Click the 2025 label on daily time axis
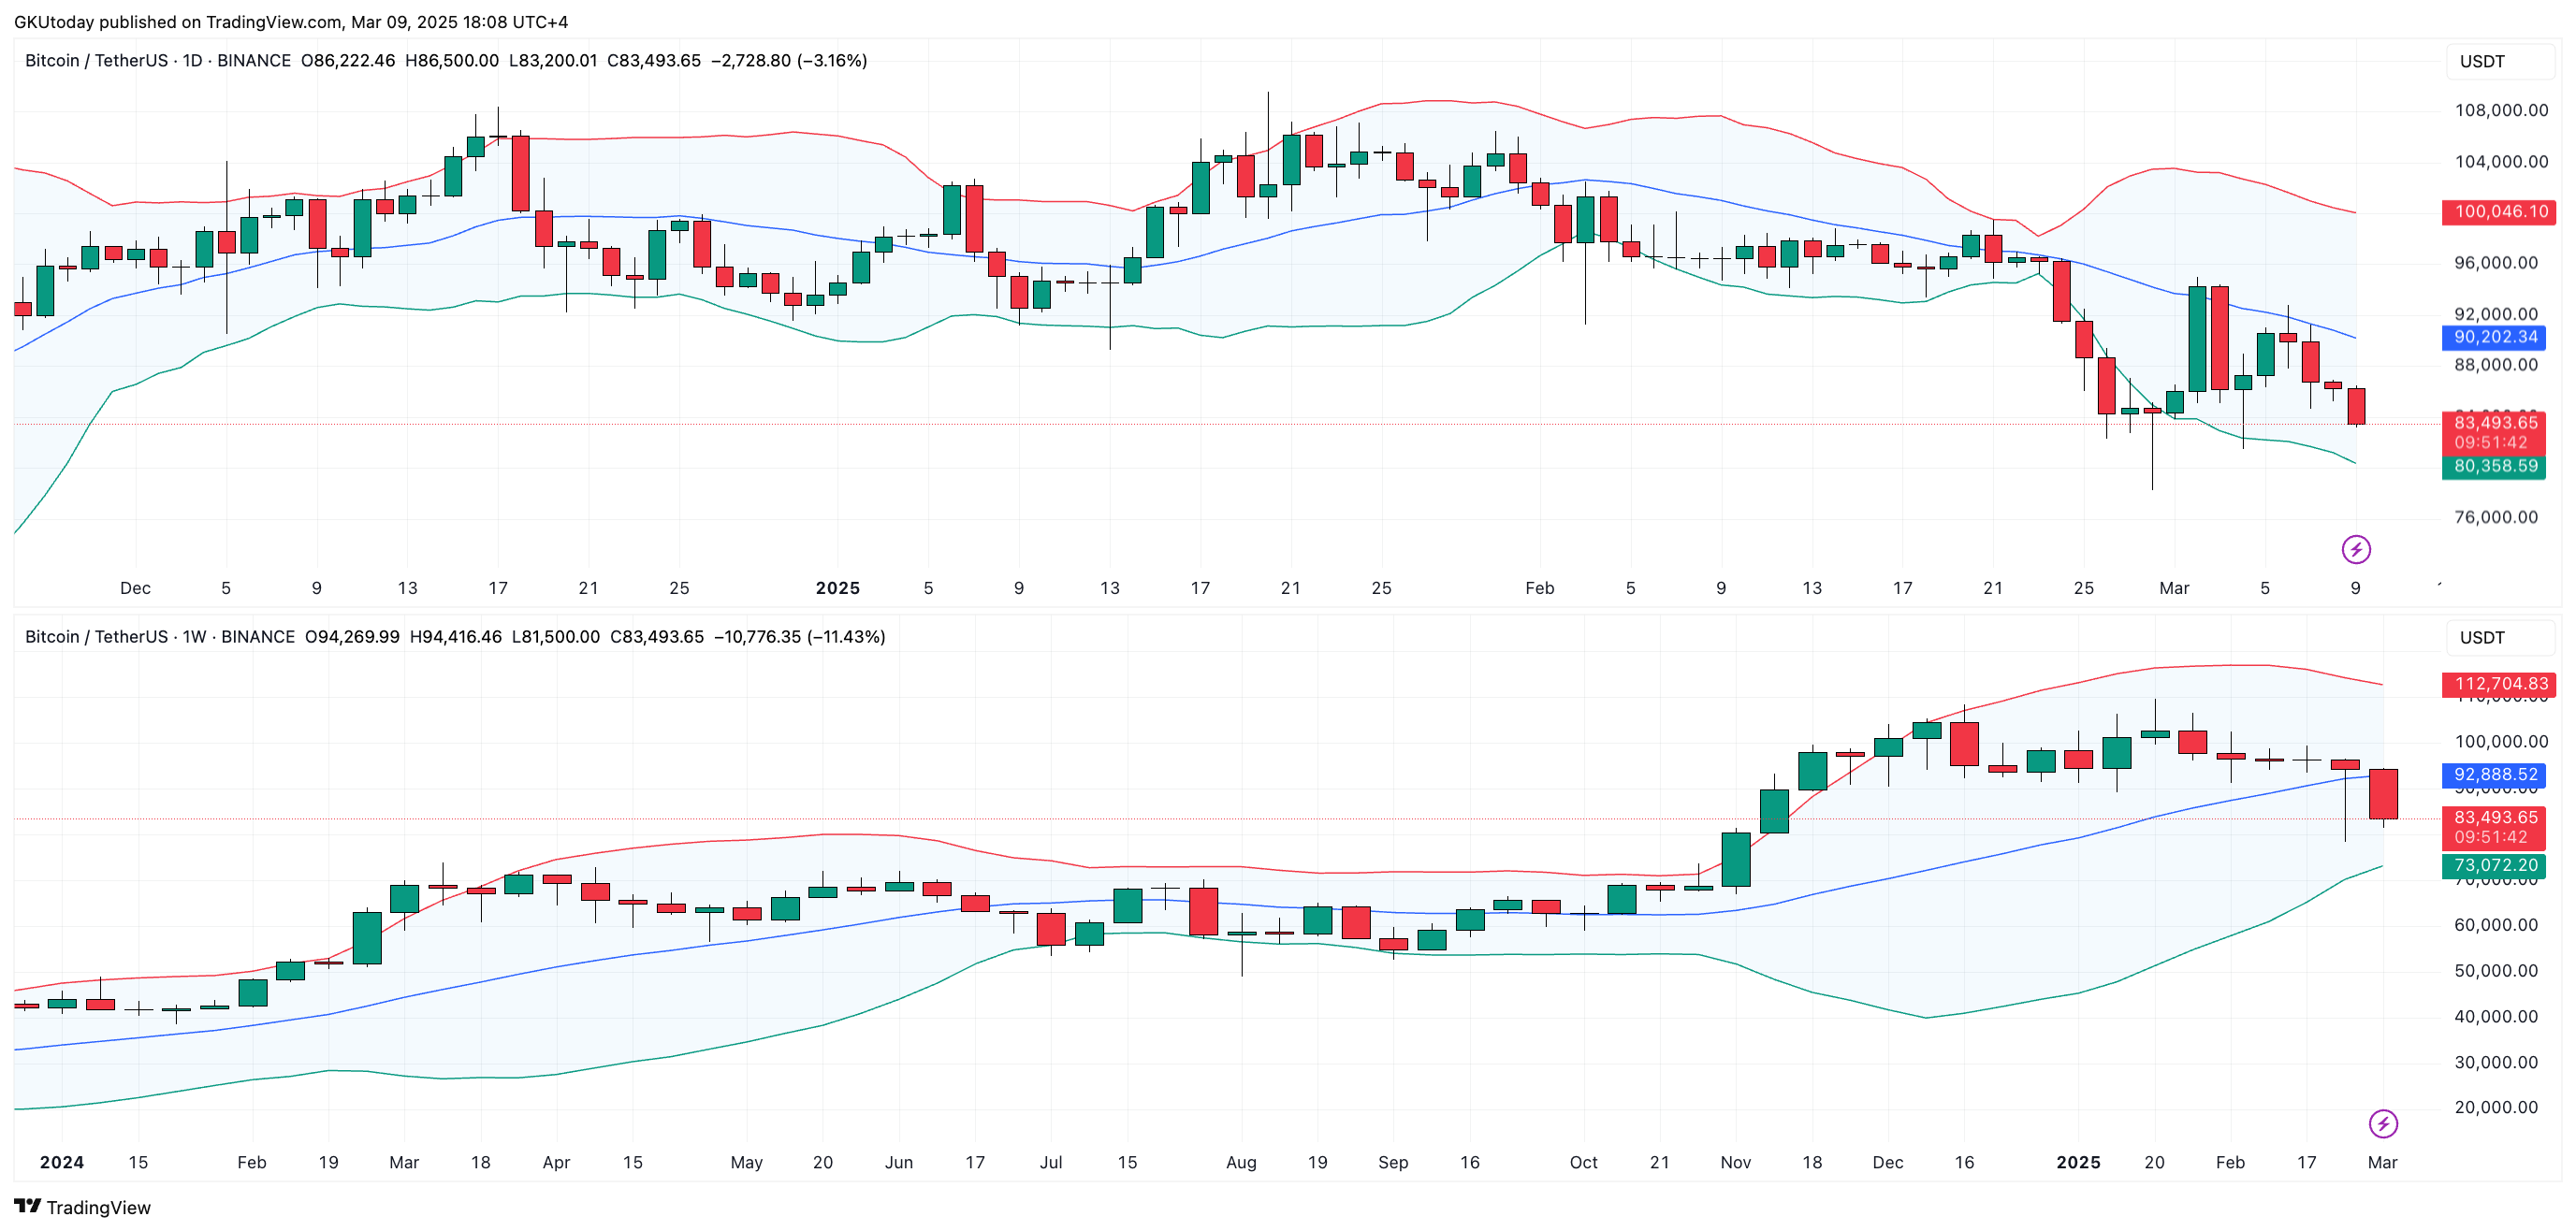 pyautogui.click(x=838, y=588)
